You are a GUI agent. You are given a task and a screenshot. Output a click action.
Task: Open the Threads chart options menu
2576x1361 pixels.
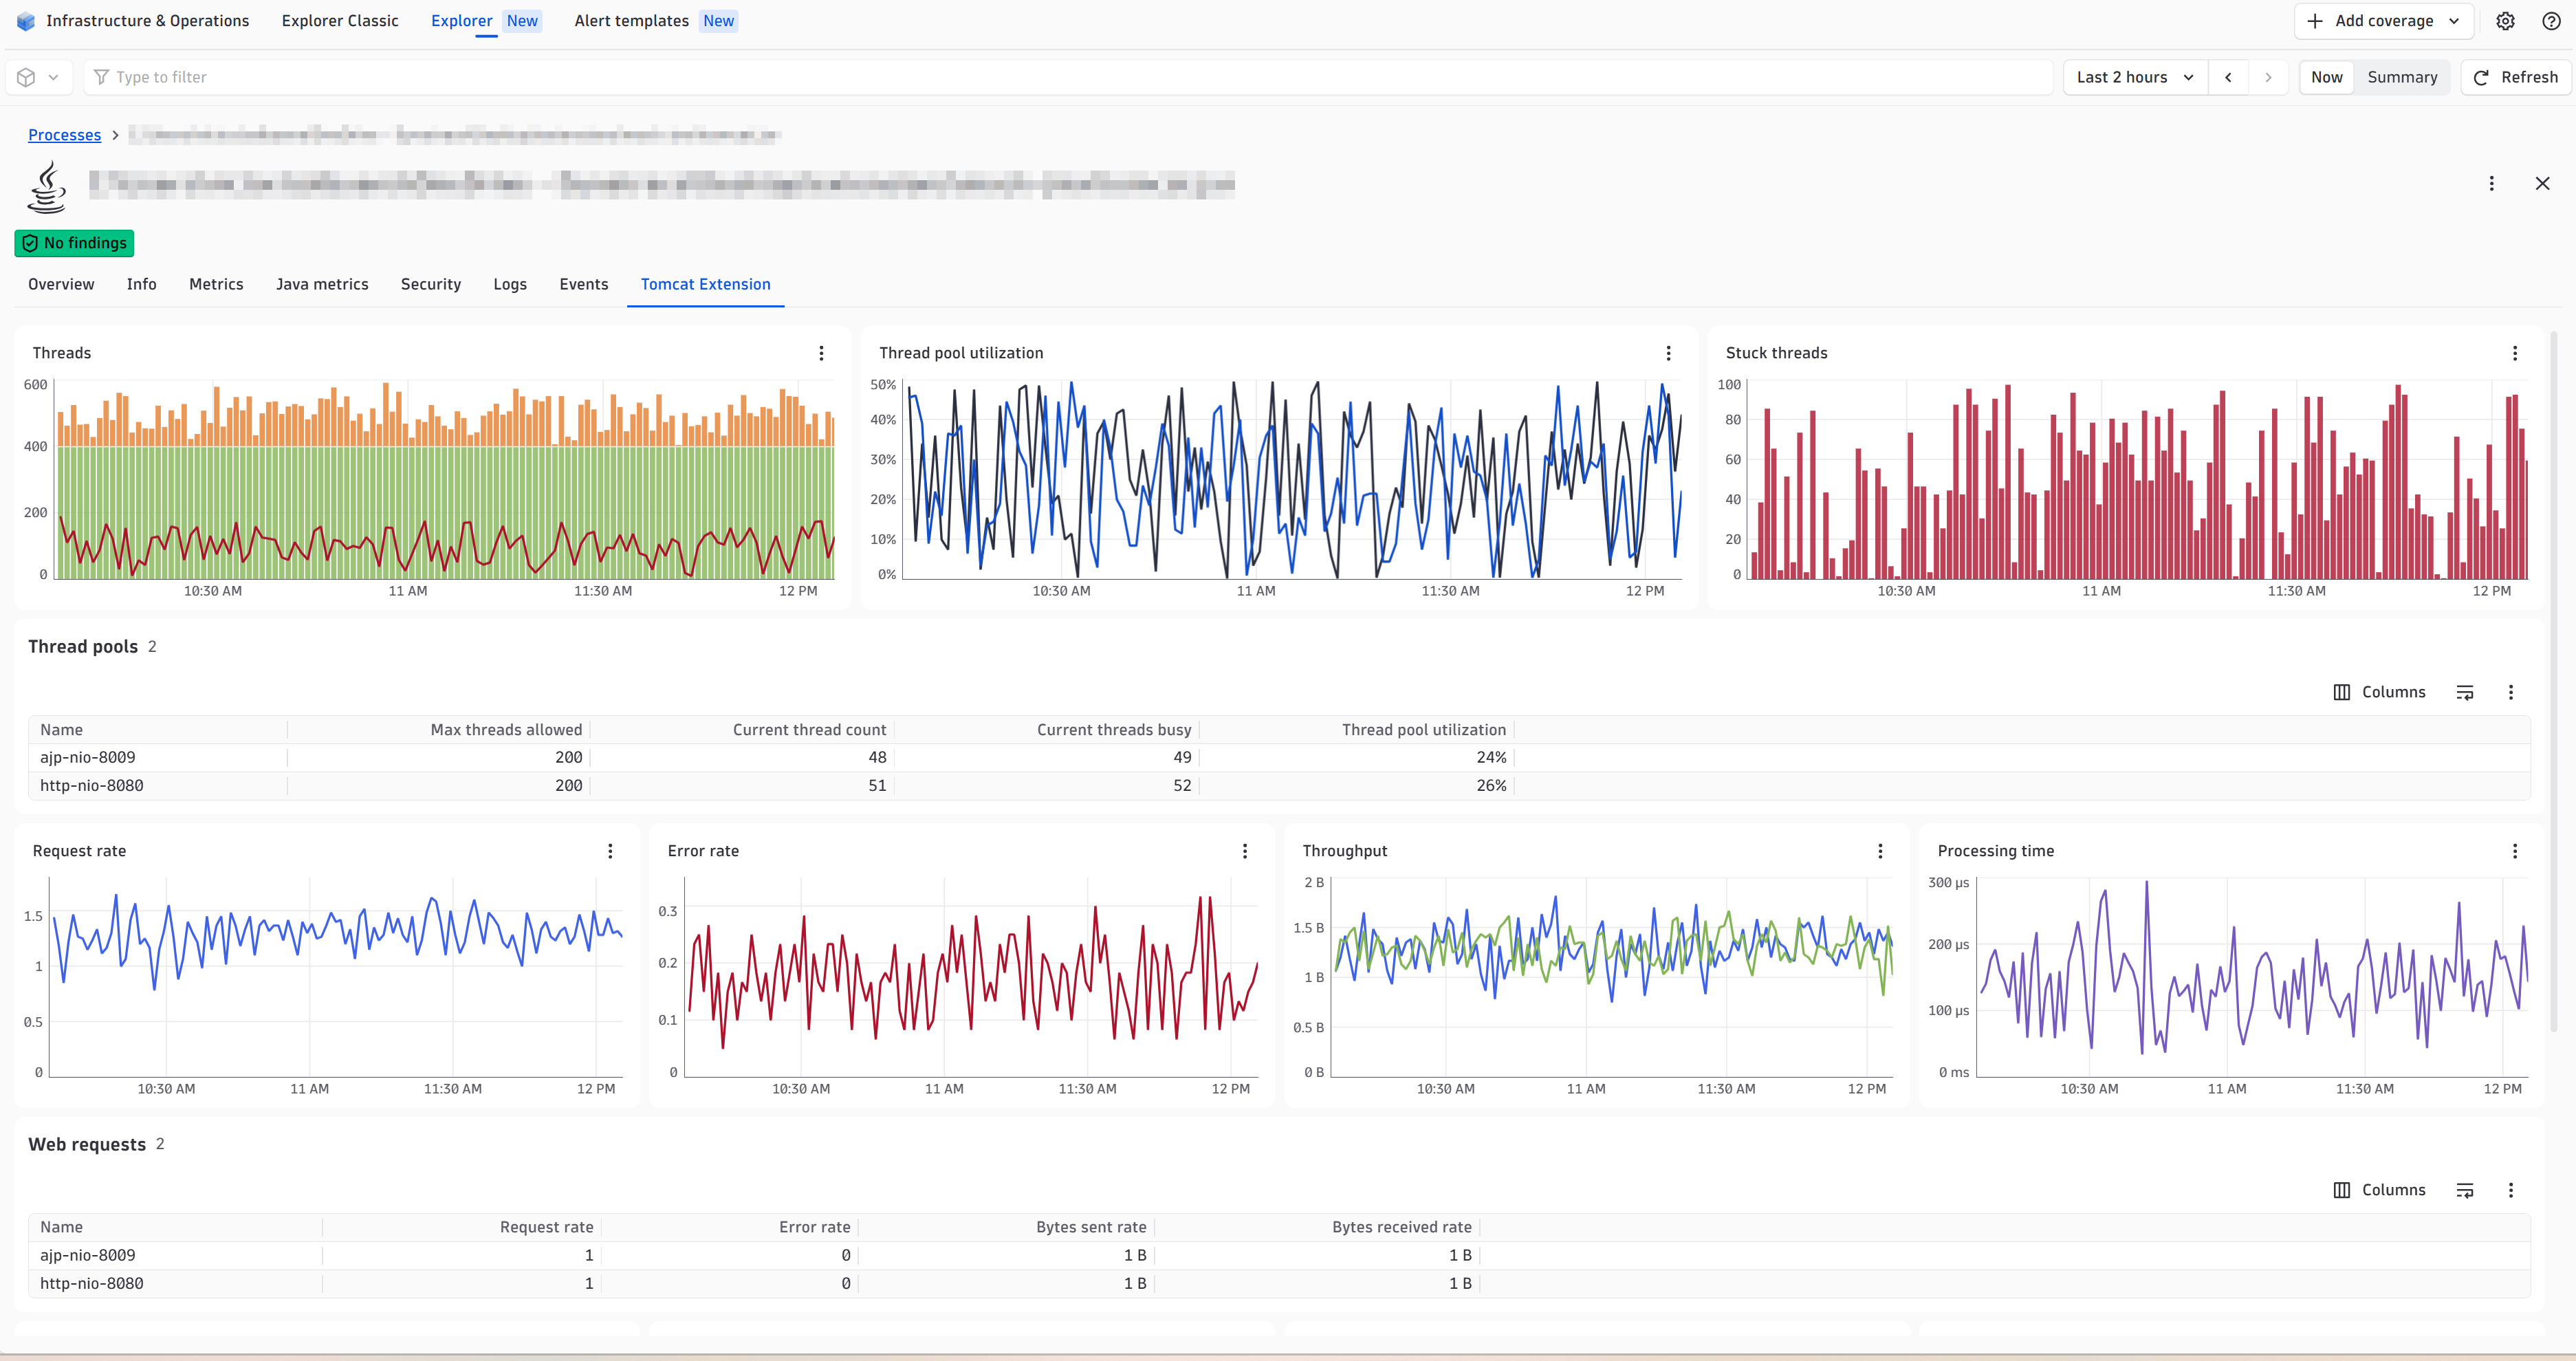click(821, 353)
